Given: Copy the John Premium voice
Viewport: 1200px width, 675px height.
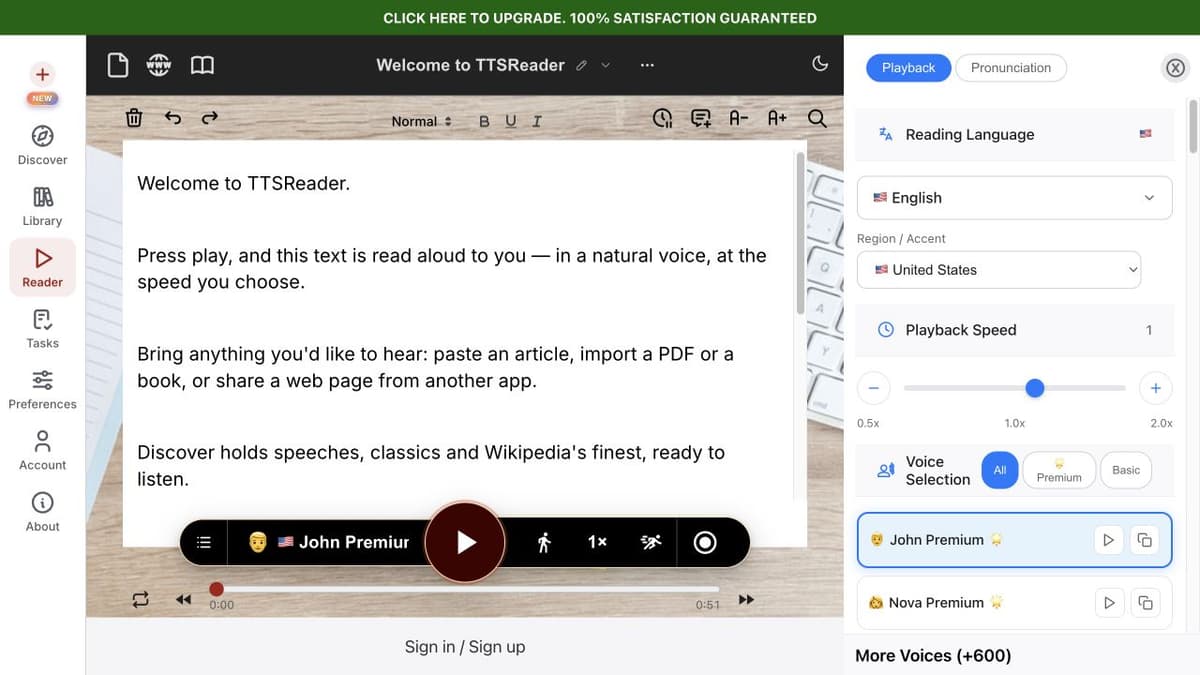Looking at the screenshot, I should click(x=1144, y=540).
